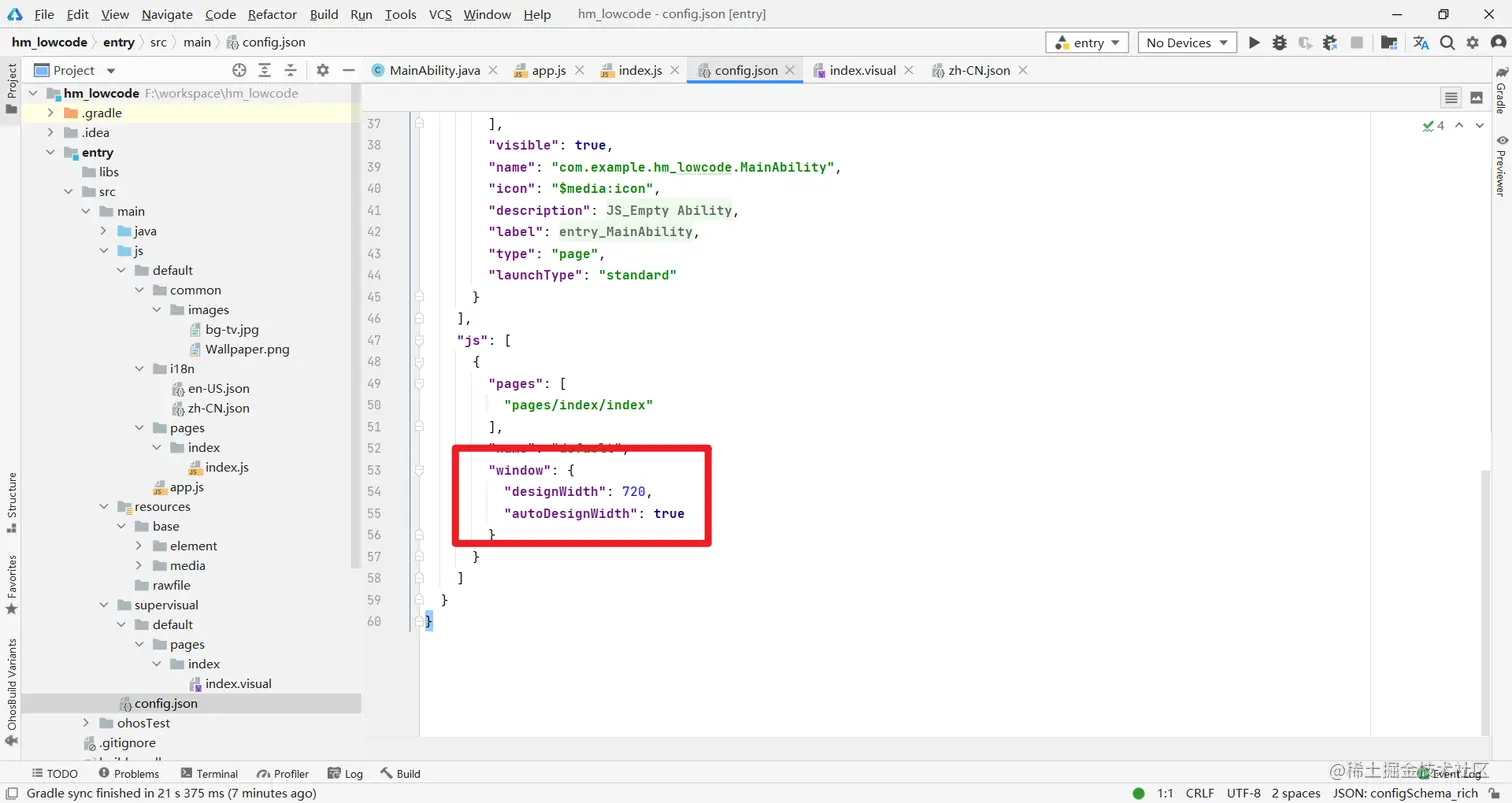
Task: Collapse the supervisual folder
Action: click(104, 605)
